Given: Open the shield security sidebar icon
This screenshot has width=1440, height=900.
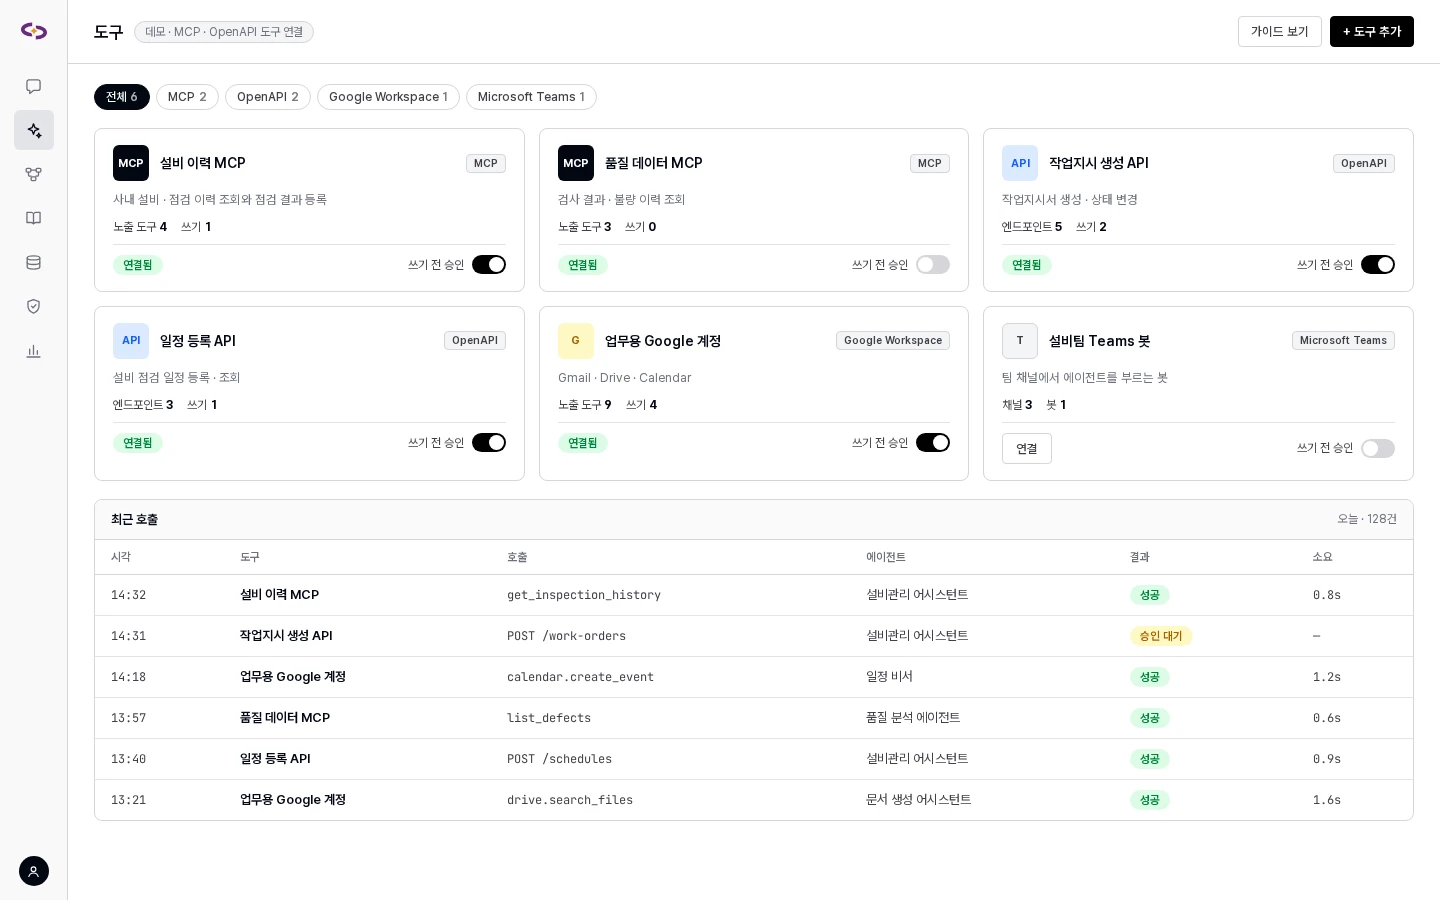Looking at the screenshot, I should coord(34,306).
